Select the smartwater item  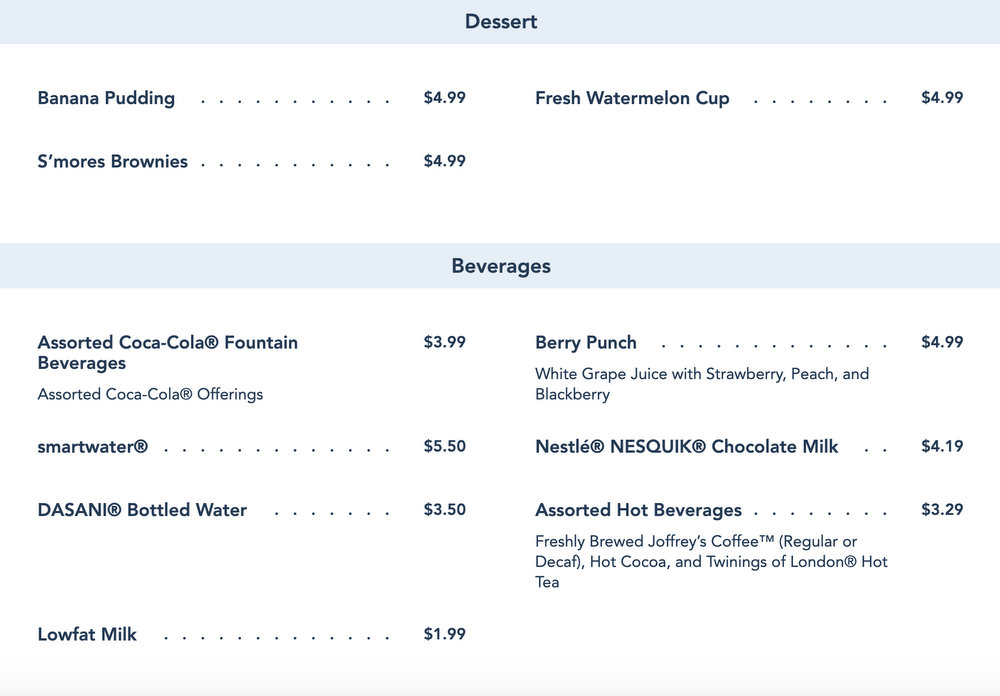[92, 446]
